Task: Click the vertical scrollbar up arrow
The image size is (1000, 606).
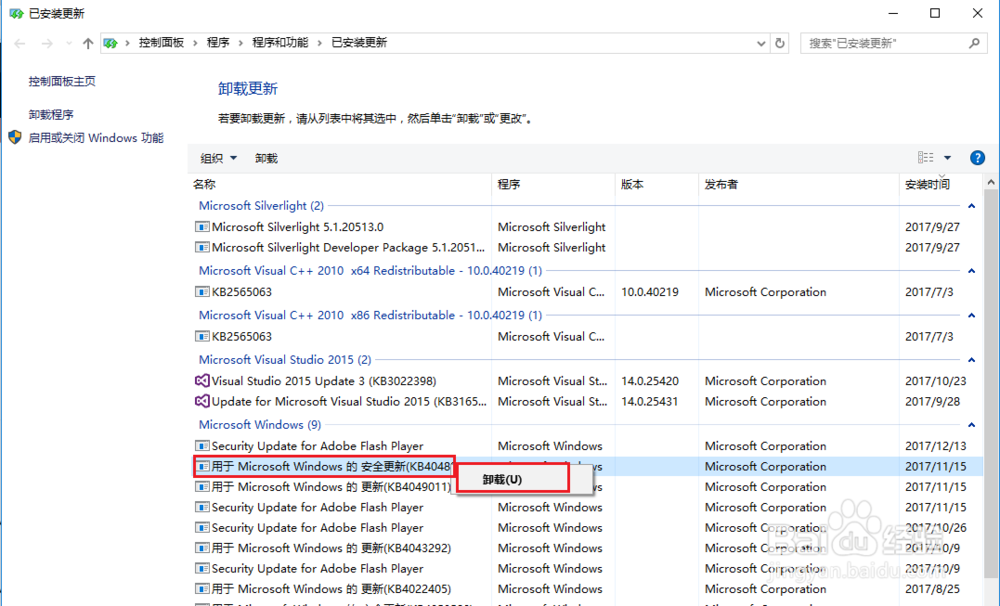Action: click(x=990, y=182)
